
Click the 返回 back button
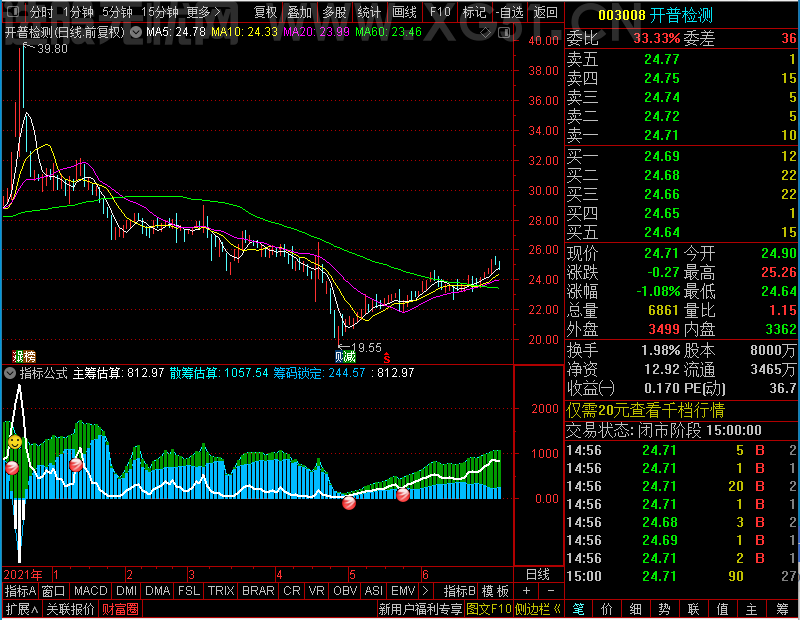545,12
